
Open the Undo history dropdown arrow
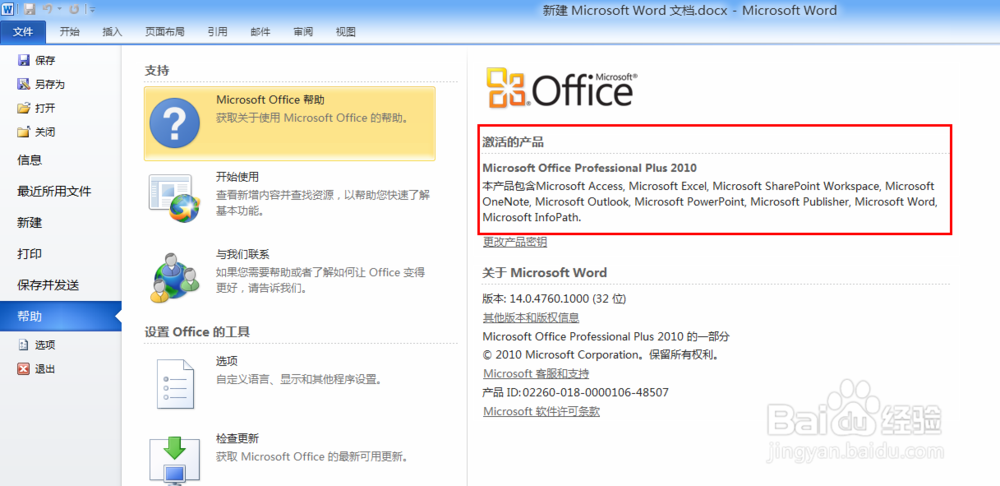tap(59, 10)
